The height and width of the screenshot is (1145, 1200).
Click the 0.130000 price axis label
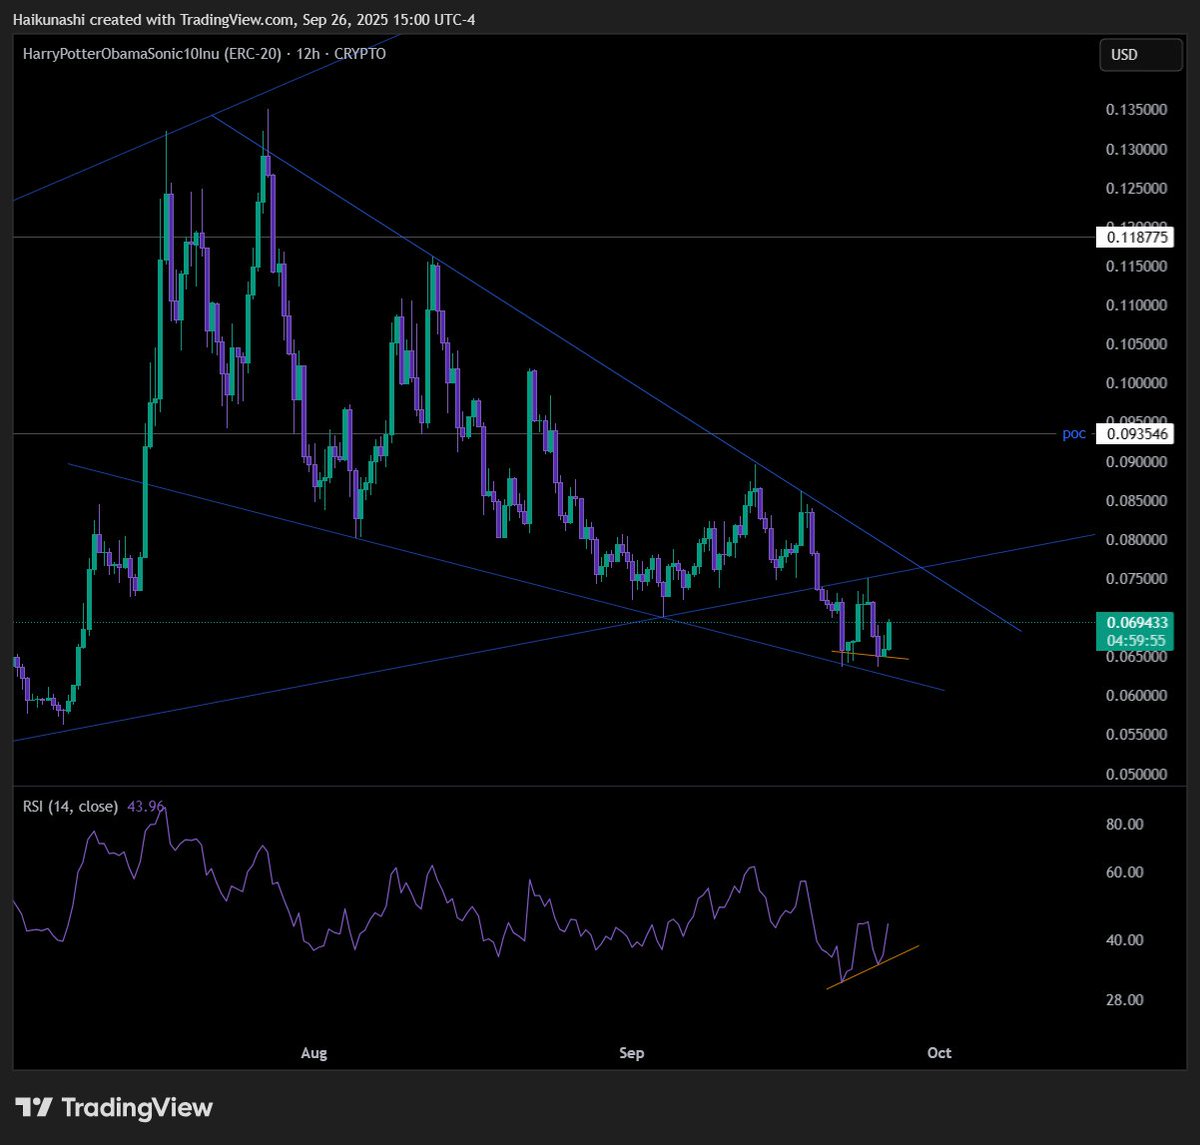coord(1138,150)
